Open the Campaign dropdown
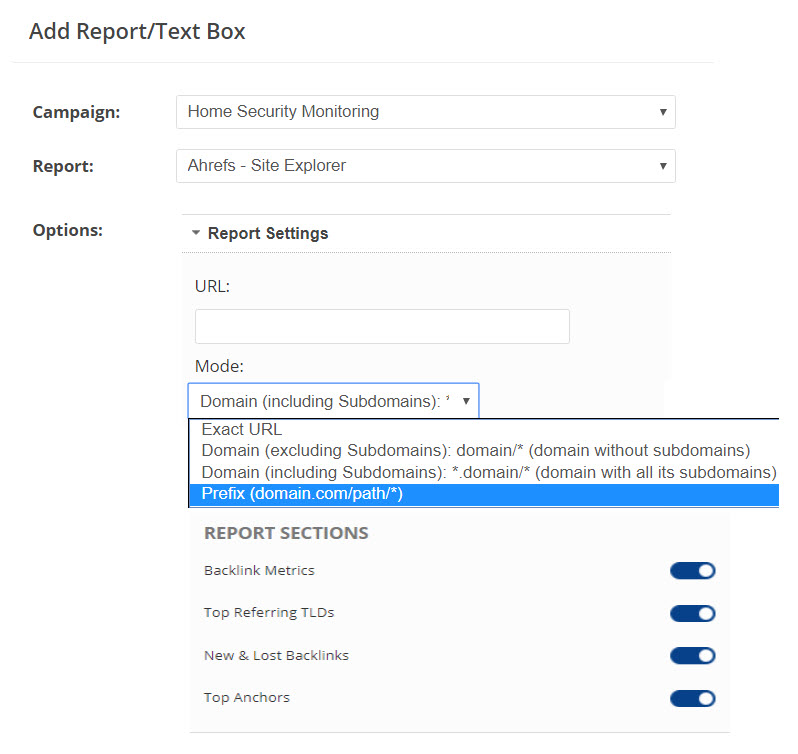 click(x=425, y=112)
